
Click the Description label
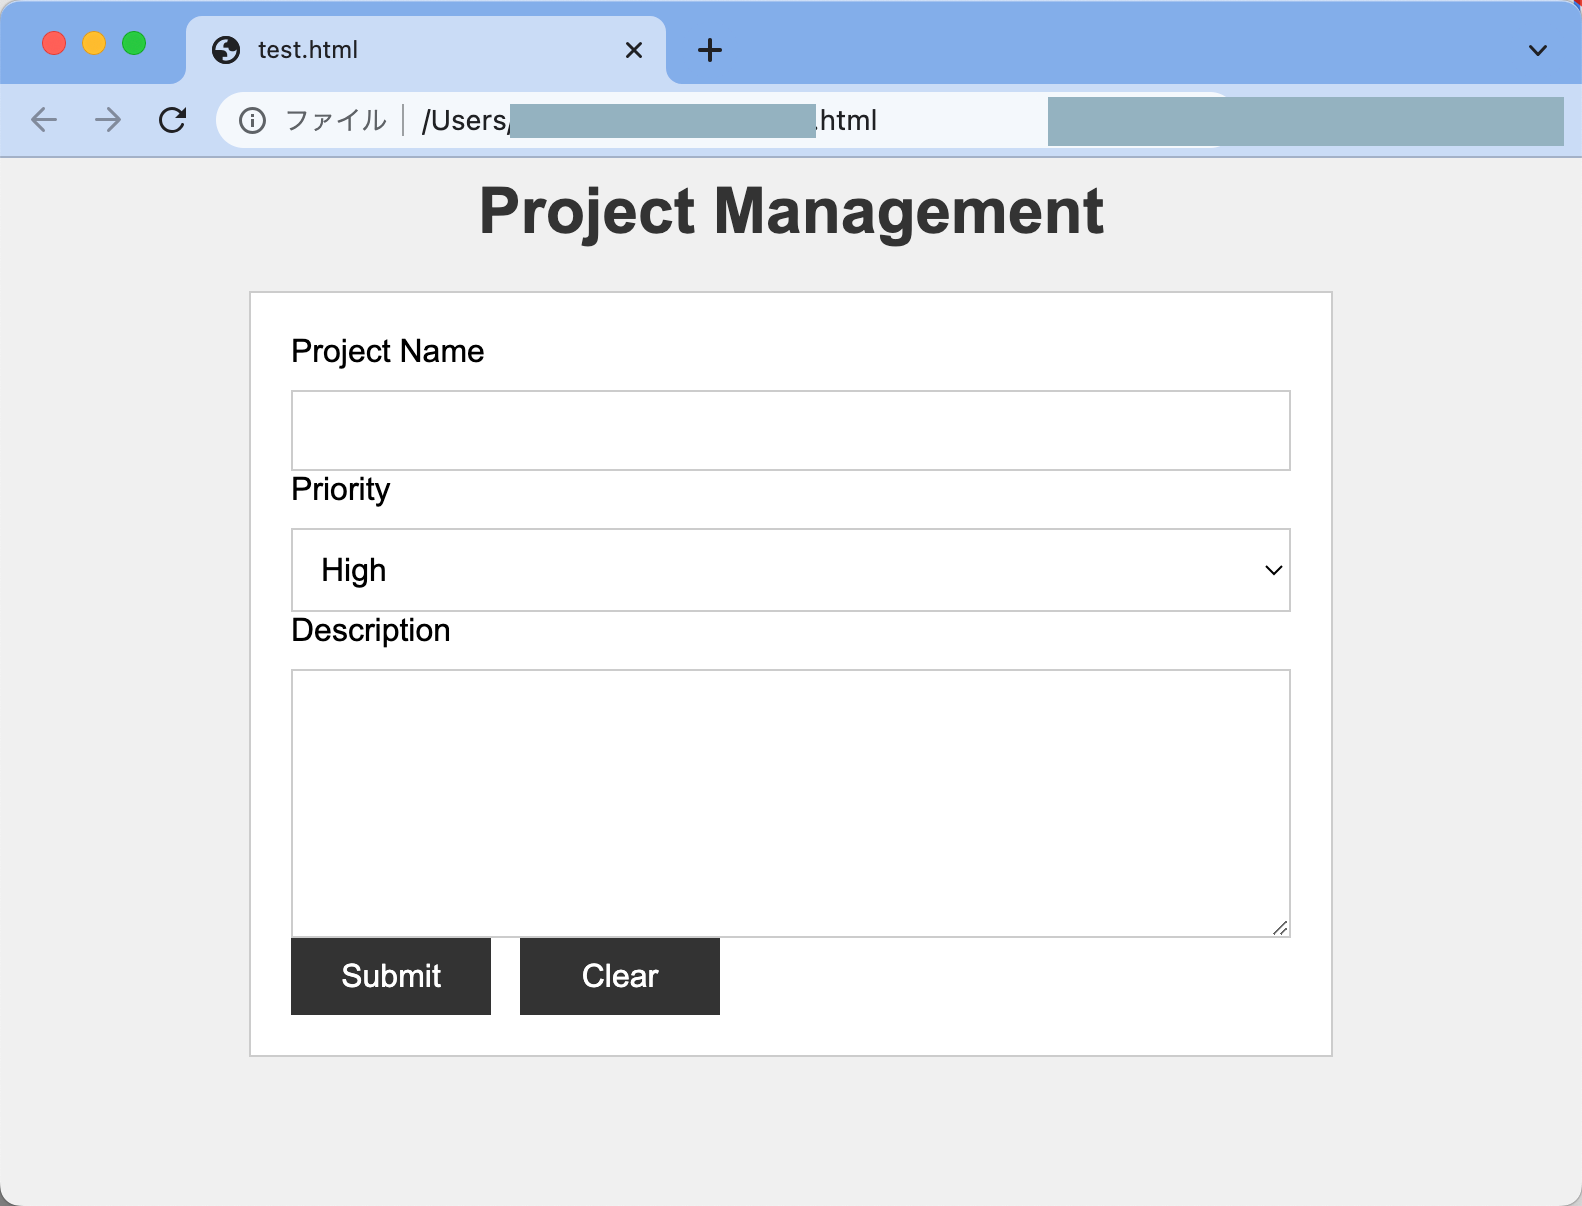pyautogui.click(x=371, y=631)
